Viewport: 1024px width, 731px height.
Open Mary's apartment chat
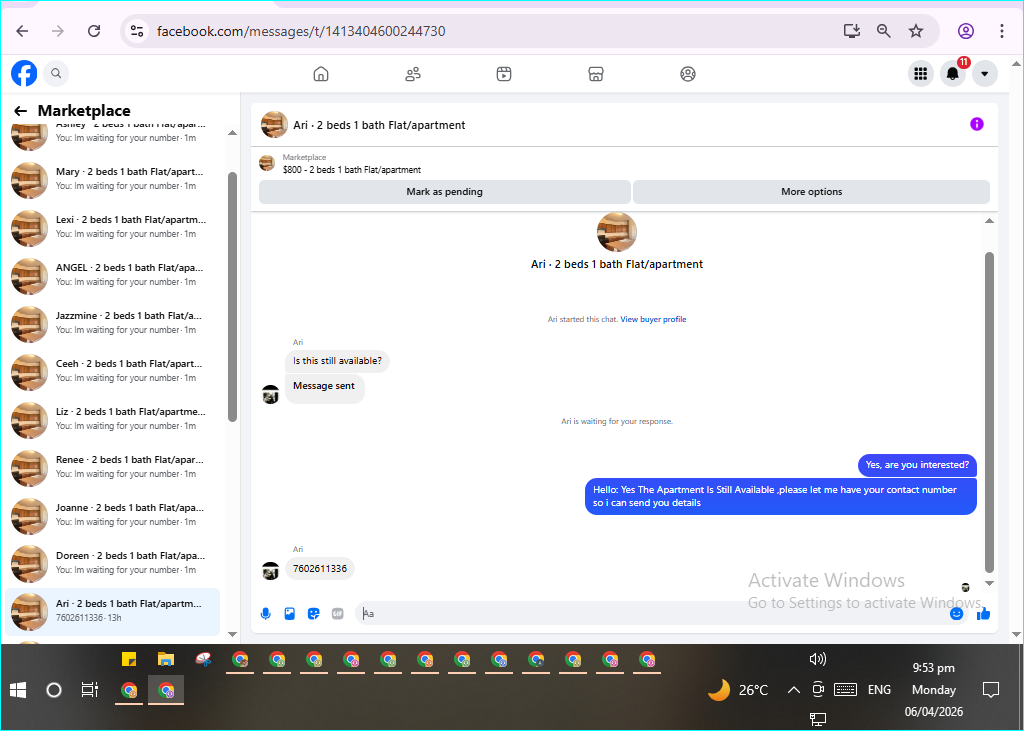click(x=112, y=179)
